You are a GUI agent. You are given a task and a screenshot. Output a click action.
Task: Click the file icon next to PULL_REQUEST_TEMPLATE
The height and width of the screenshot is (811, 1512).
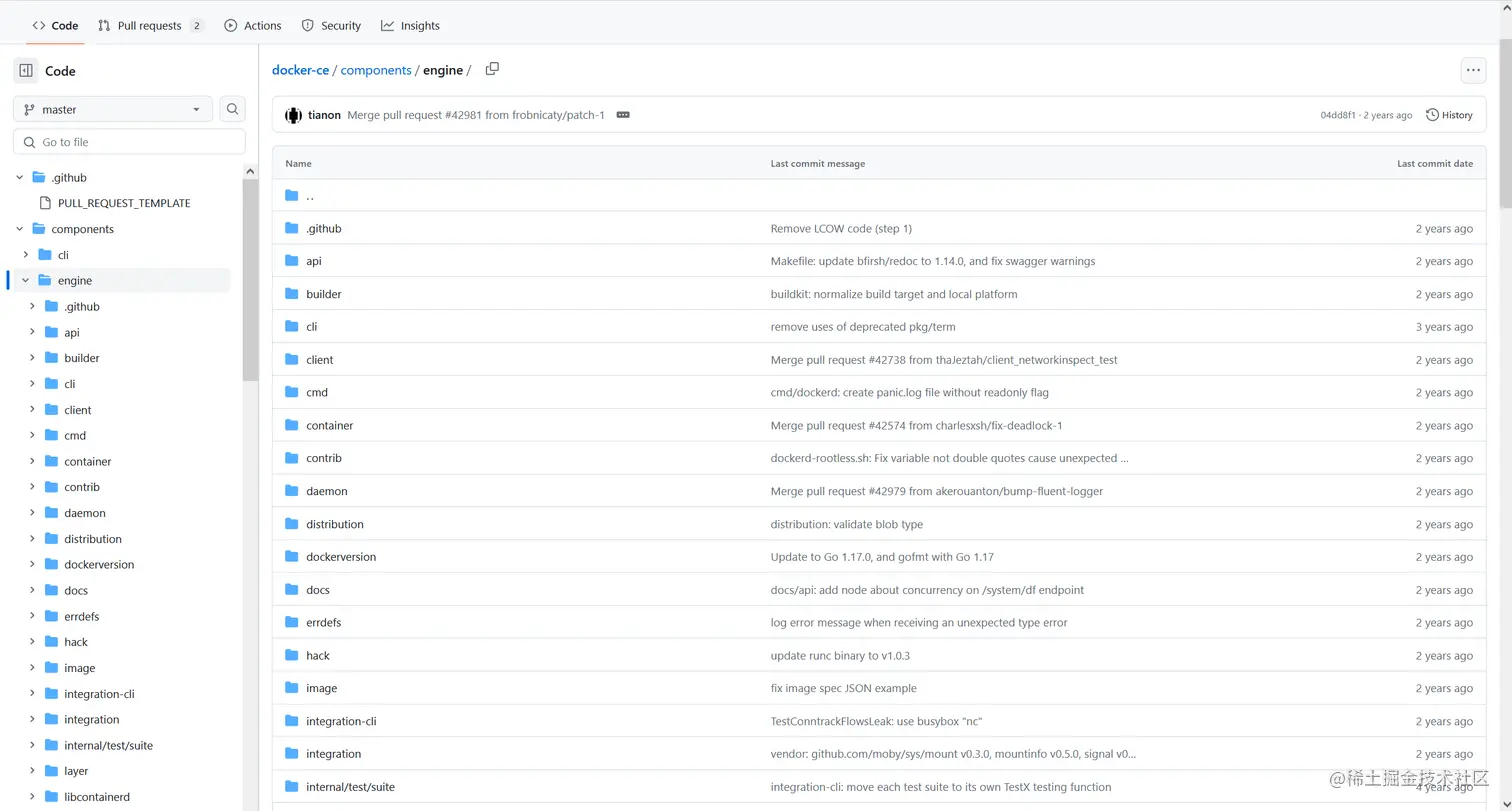45,203
